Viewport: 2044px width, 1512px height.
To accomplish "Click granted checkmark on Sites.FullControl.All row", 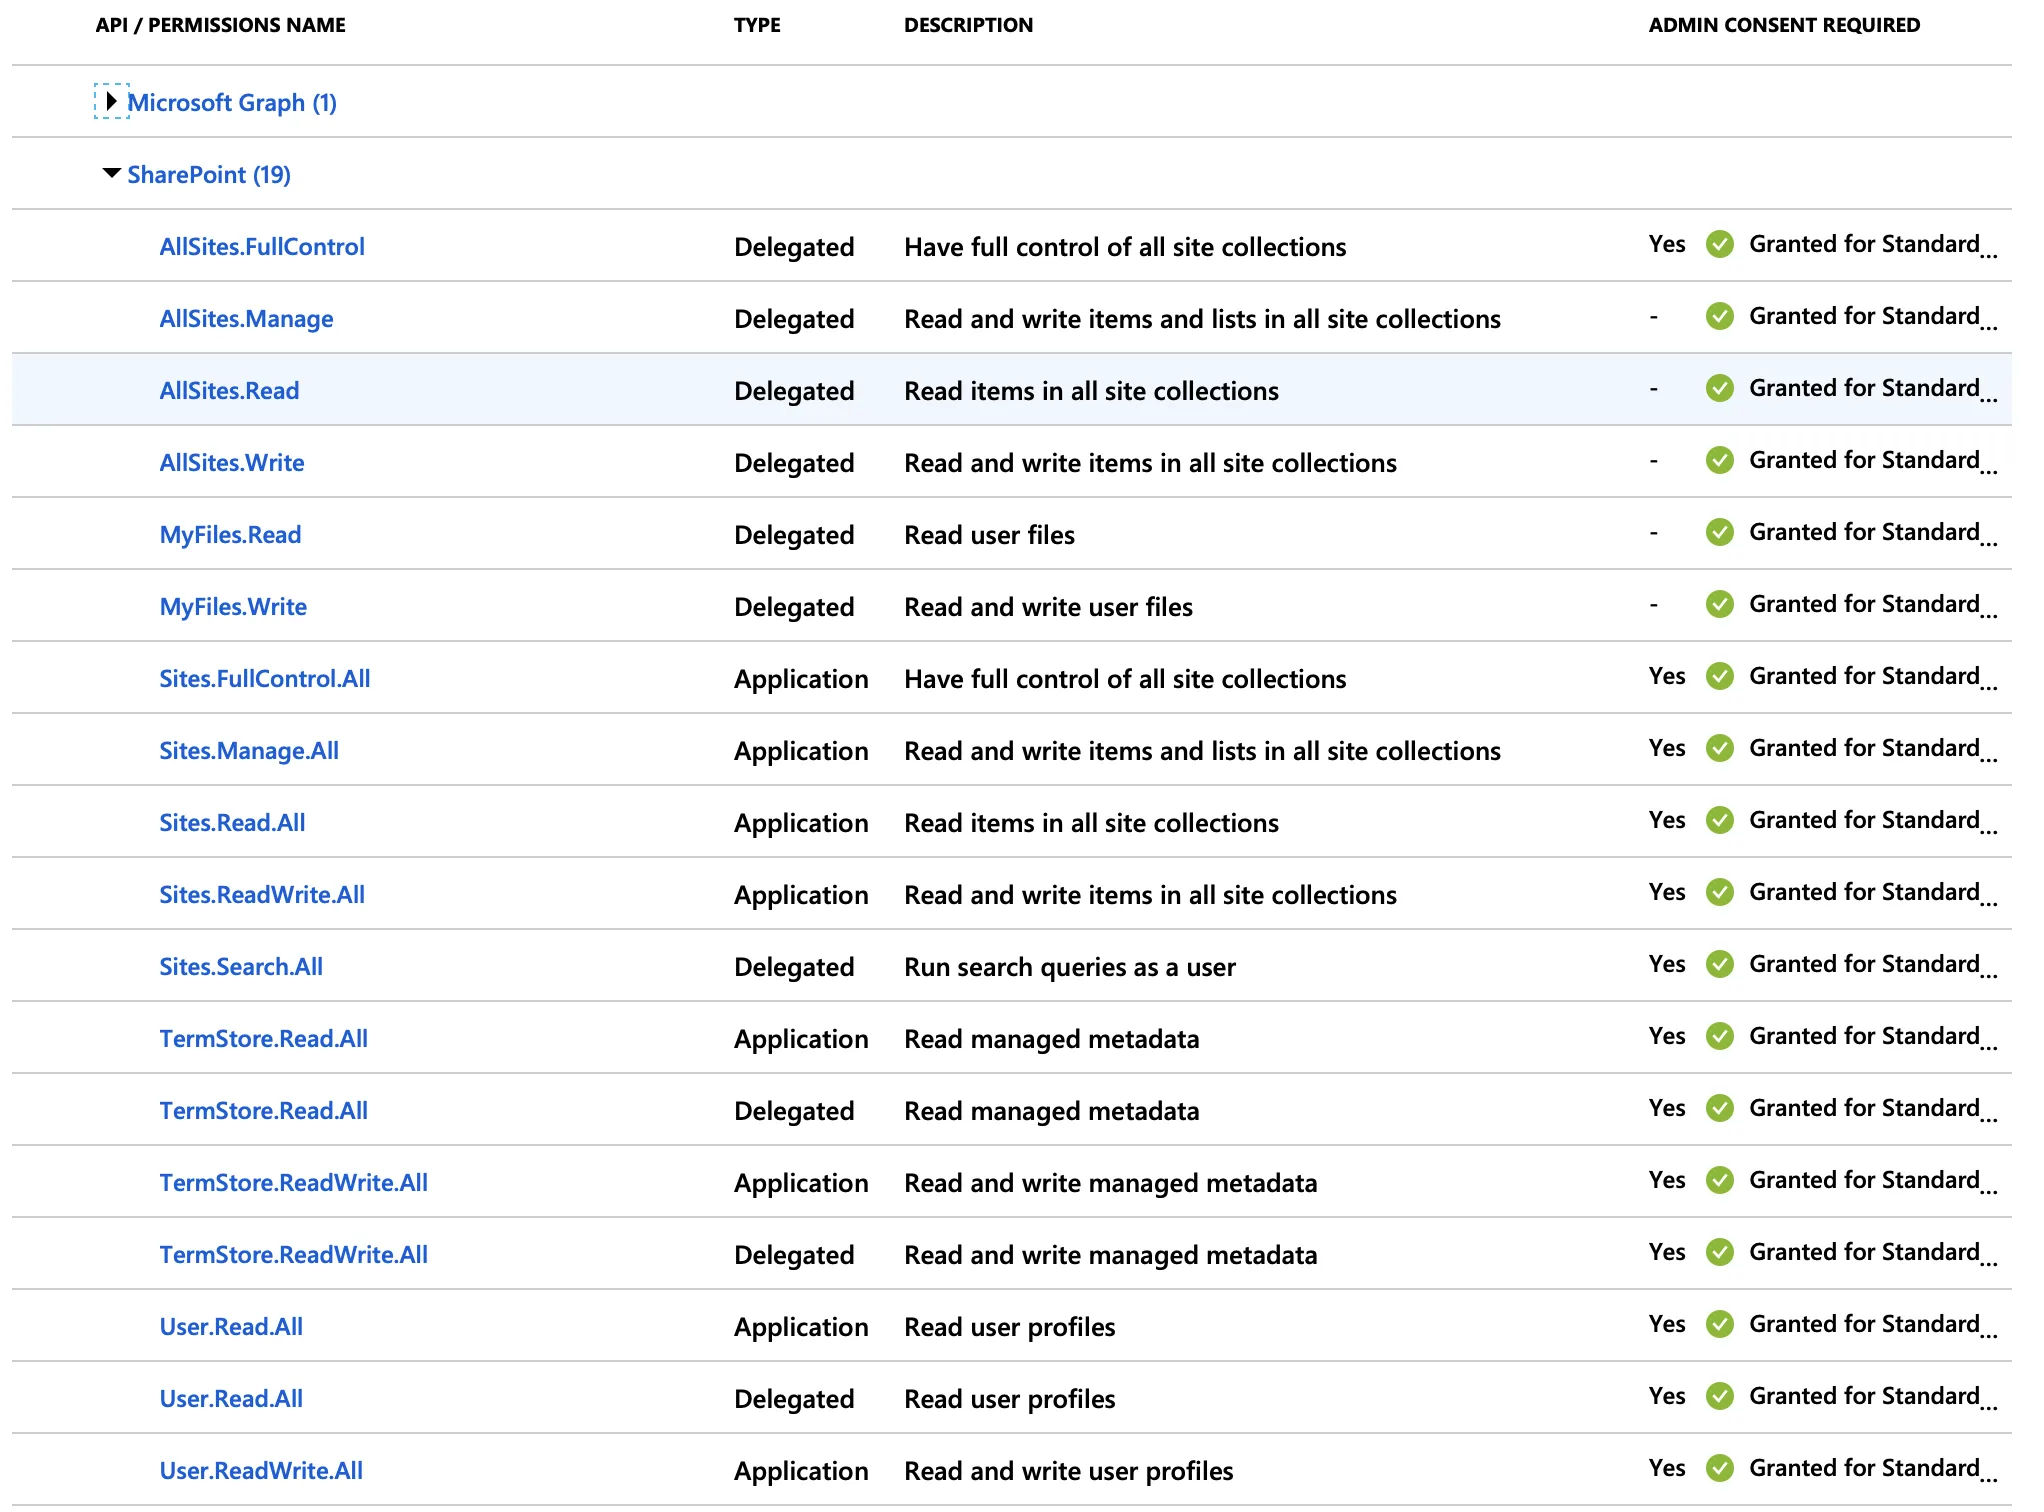I will tap(1719, 676).
